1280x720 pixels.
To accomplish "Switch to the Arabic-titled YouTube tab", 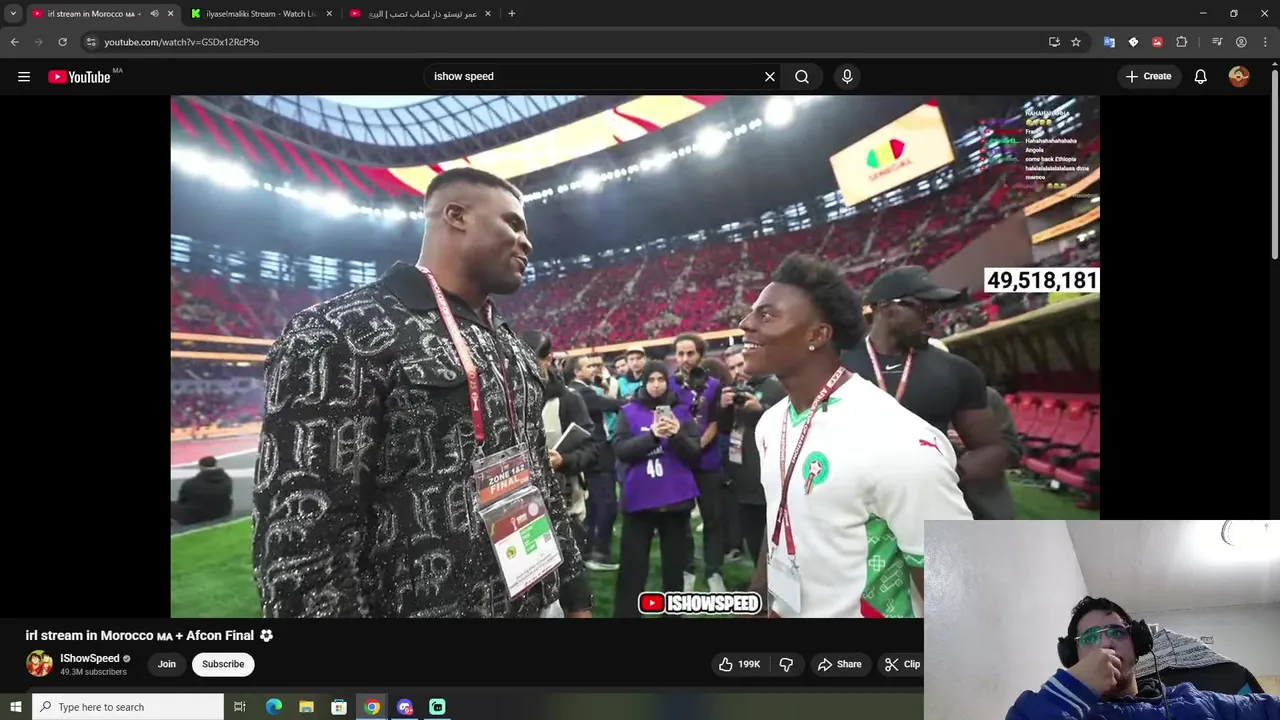I will (423, 14).
